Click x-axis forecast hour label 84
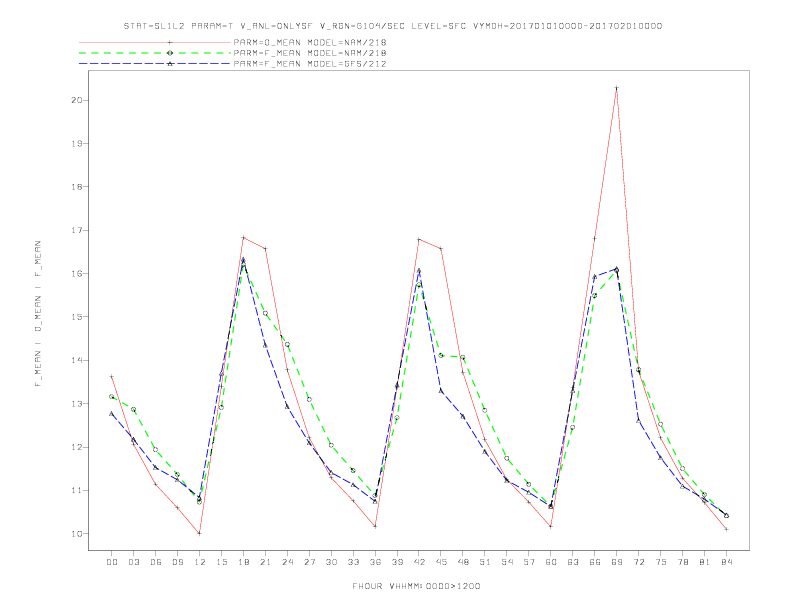 (x=726, y=562)
